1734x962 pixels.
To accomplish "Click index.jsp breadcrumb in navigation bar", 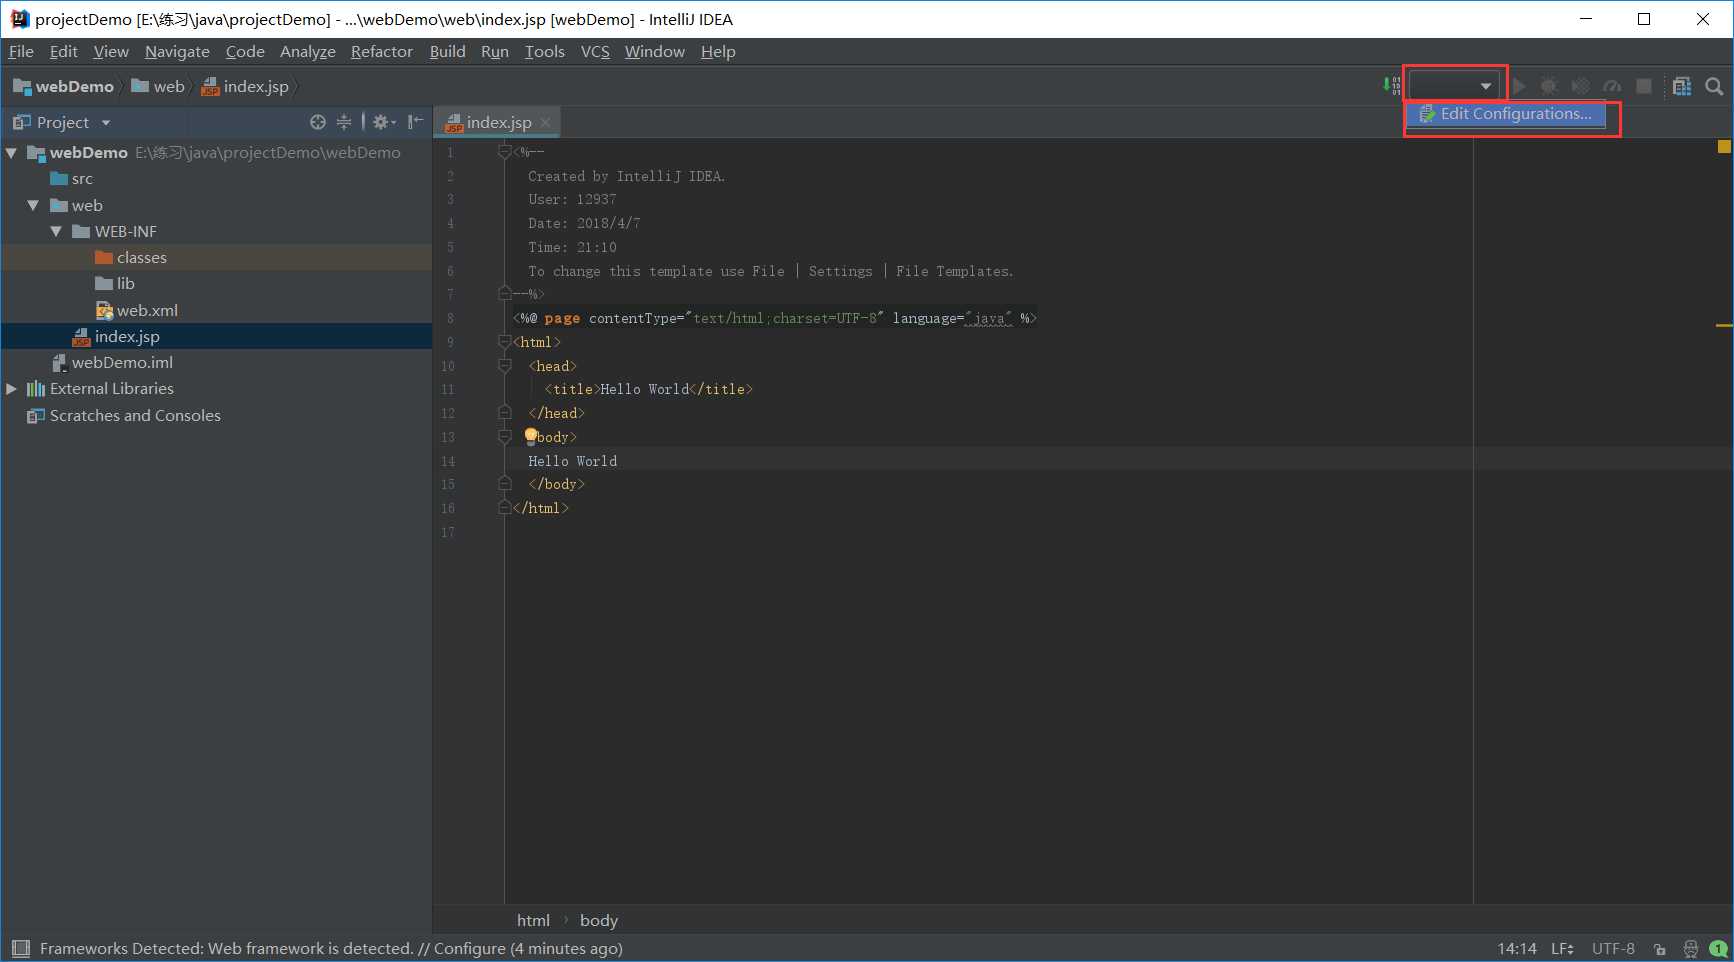I will [x=245, y=87].
